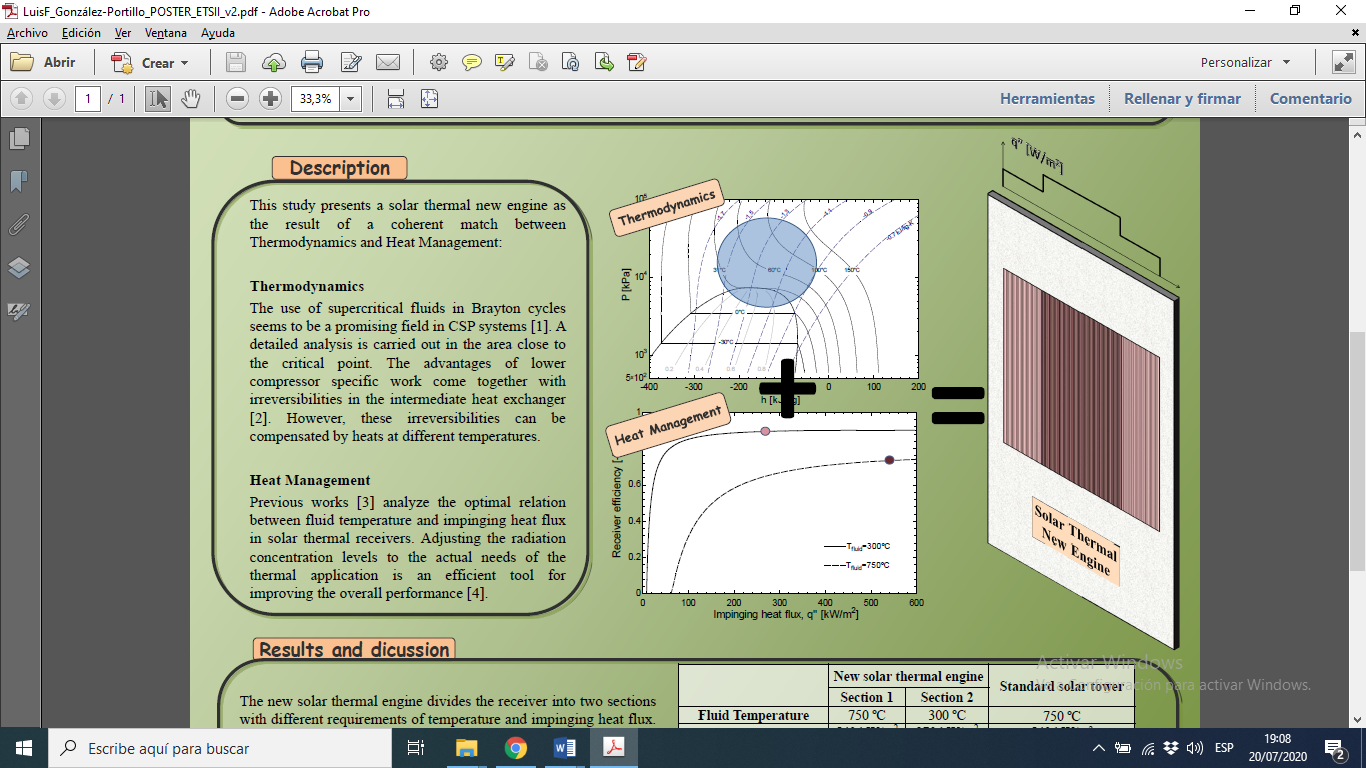Open the Edición menu
The width and height of the screenshot is (1366, 768).
81,33
